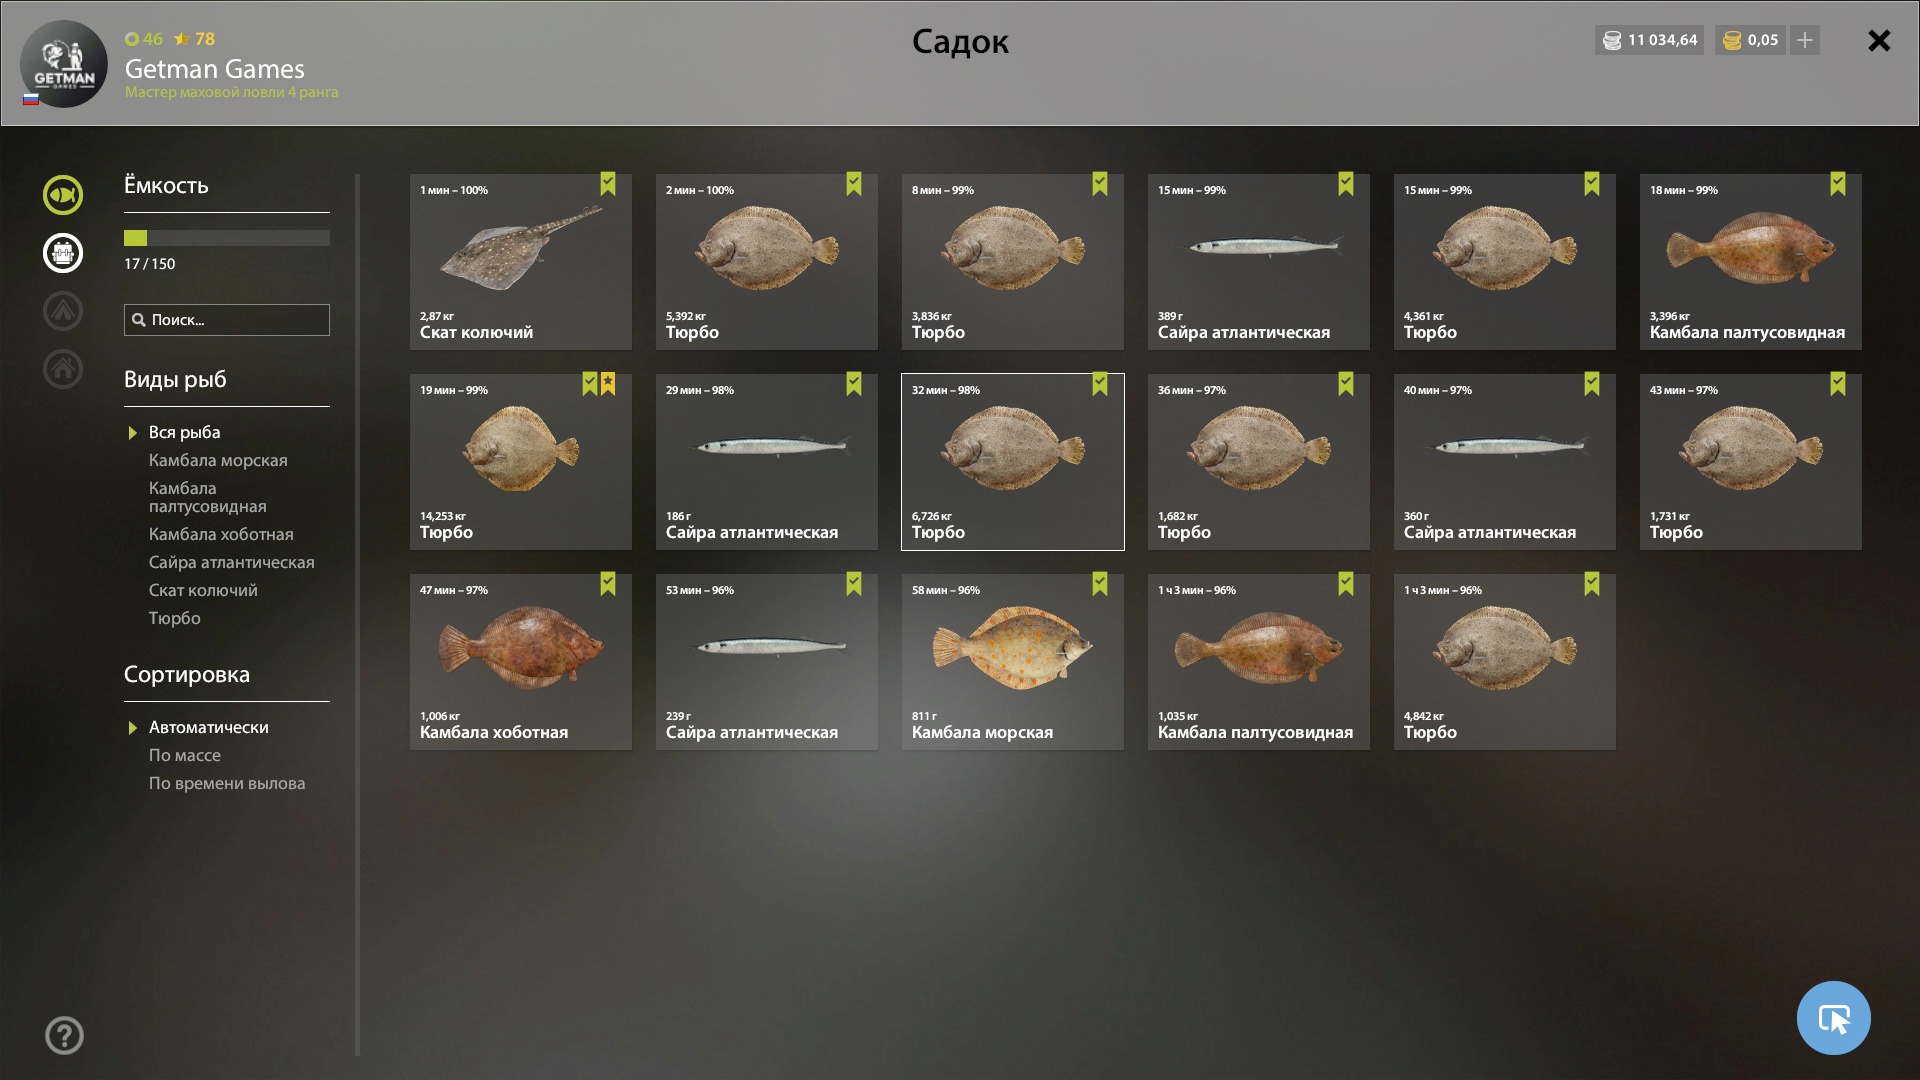Click the blue cursor selection button
The width and height of the screenshot is (1920, 1080).
pos(1833,1018)
